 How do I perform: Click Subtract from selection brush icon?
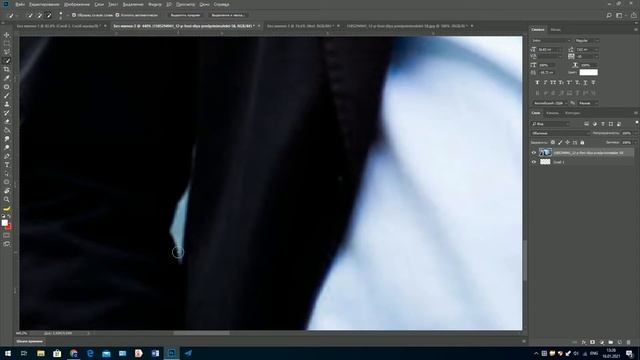pyautogui.click(x=49, y=15)
